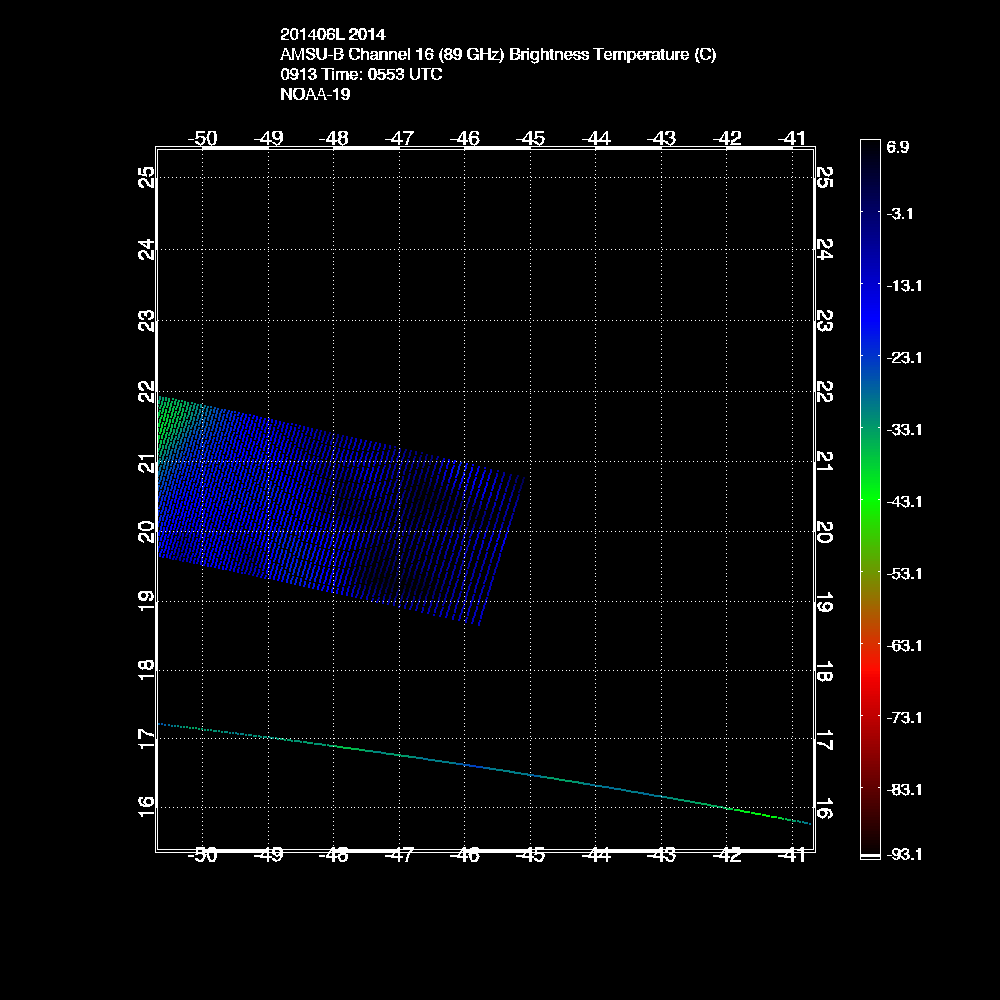This screenshot has width=1000, height=1000.
Task: Click the -45 longitude label on top axis
Action: [531, 138]
